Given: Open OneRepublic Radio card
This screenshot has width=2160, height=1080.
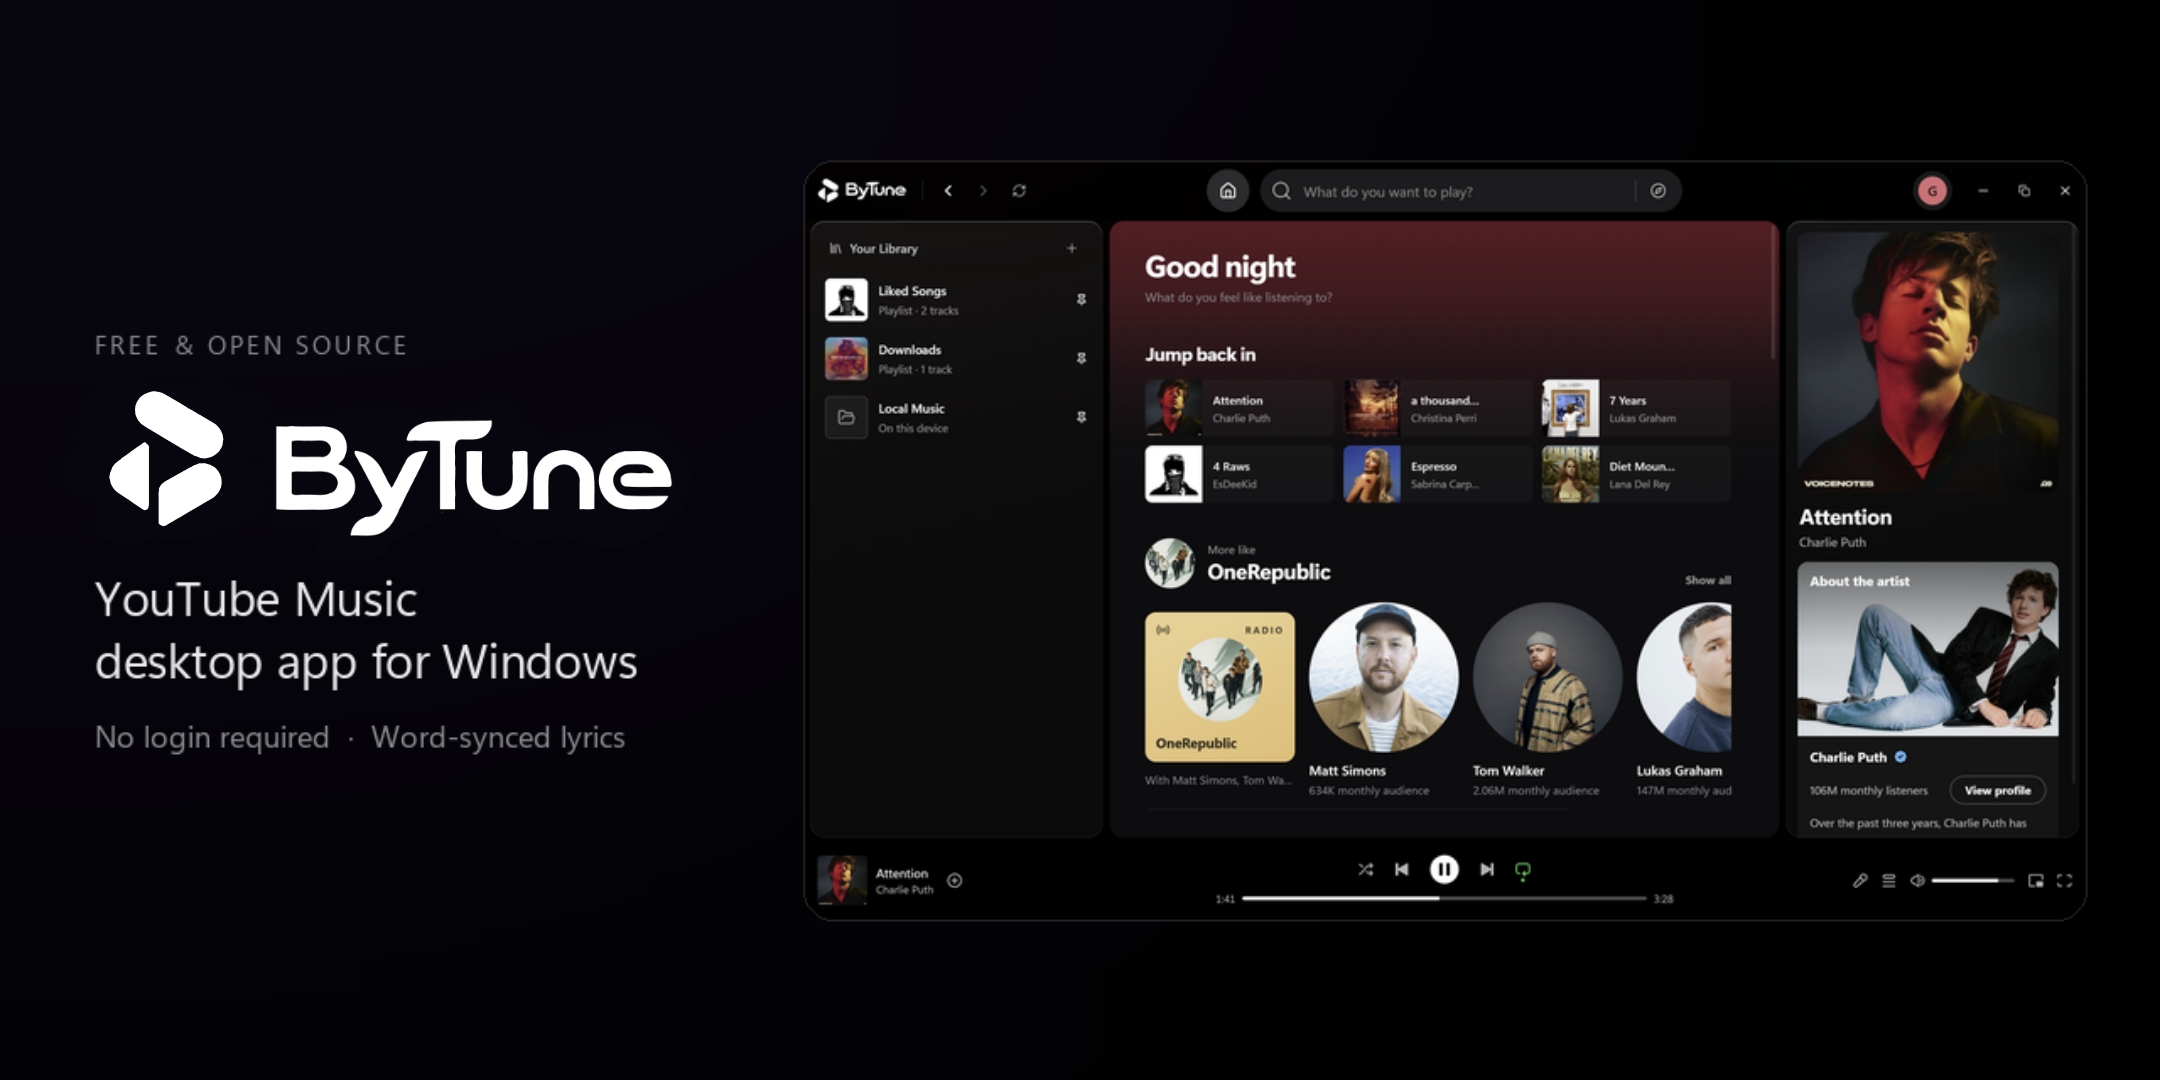Looking at the screenshot, I should pos(1220,687).
